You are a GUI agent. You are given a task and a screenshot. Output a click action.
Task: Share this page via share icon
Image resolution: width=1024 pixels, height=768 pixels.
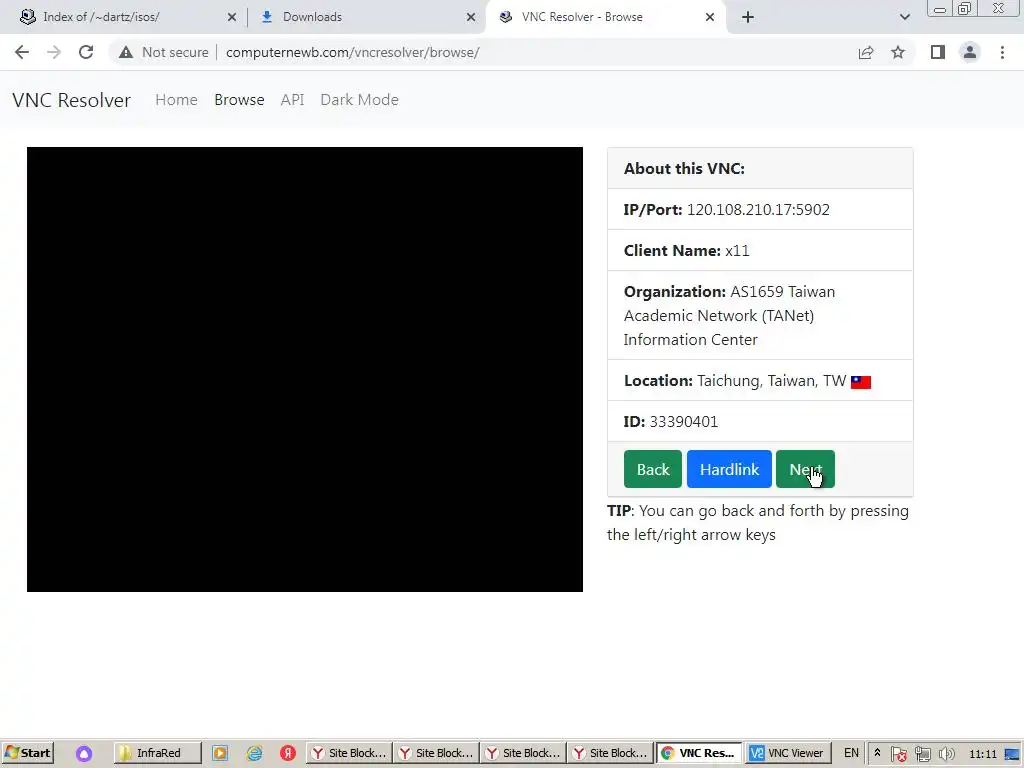tap(866, 52)
